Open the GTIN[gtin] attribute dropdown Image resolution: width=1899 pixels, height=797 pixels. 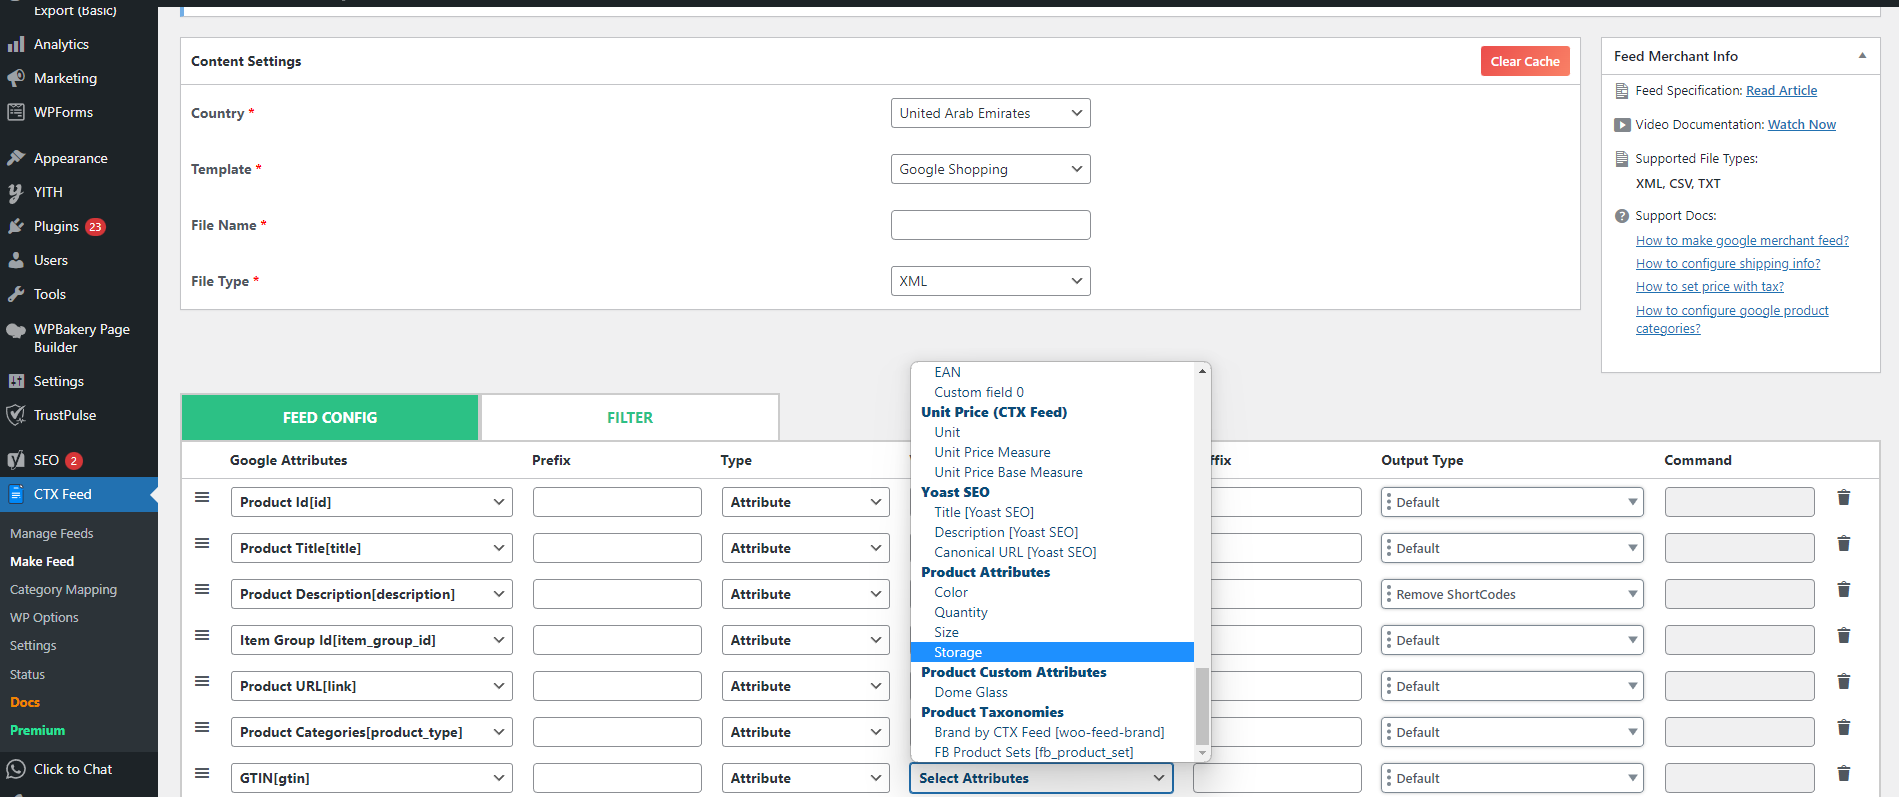(x=372, y=778)
